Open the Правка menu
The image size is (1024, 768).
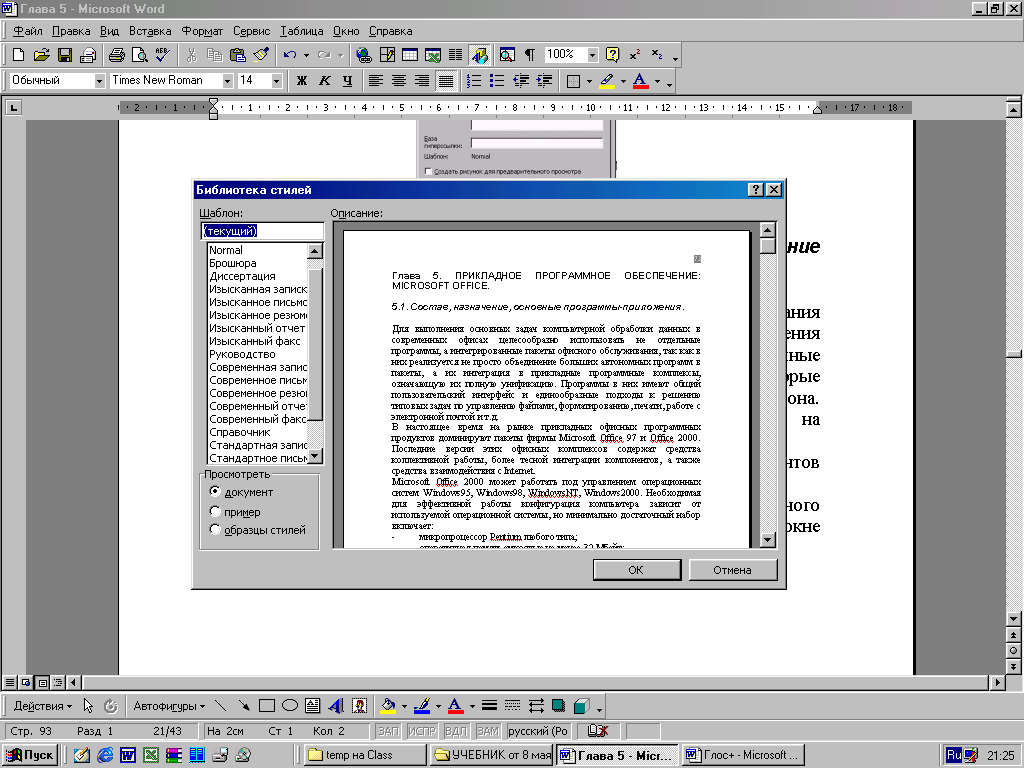(71, 31)
